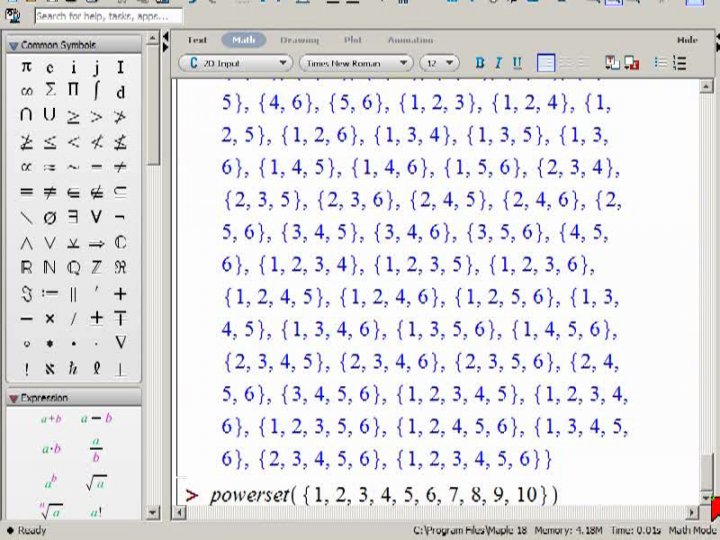720x540 pixels.
Task: Switch to Math mode tab
Action: pos(244,40)
